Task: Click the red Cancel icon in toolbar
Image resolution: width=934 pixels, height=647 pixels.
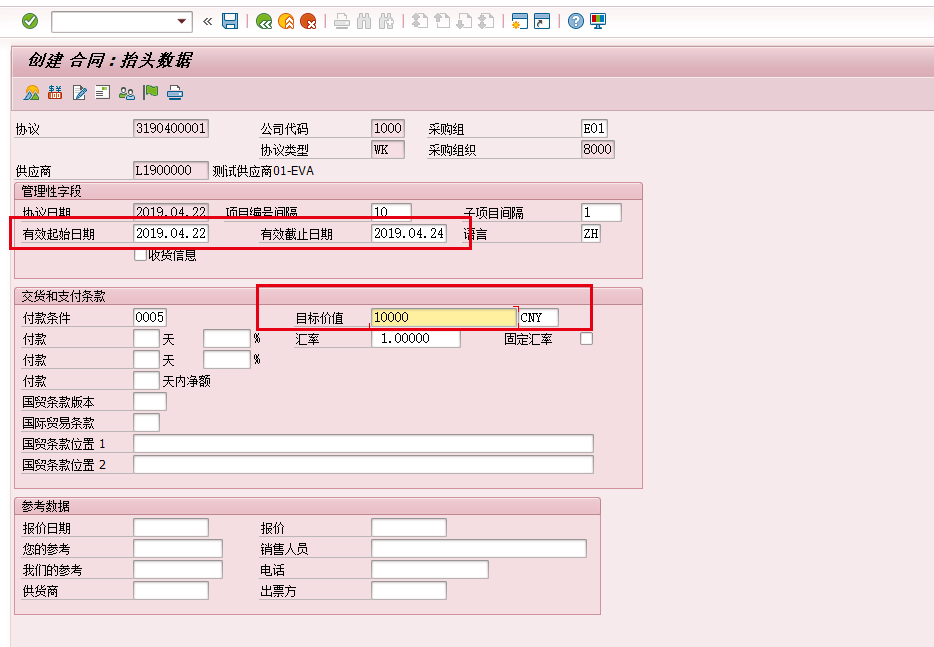Action: pyautogui.click(x=310, y=20)
